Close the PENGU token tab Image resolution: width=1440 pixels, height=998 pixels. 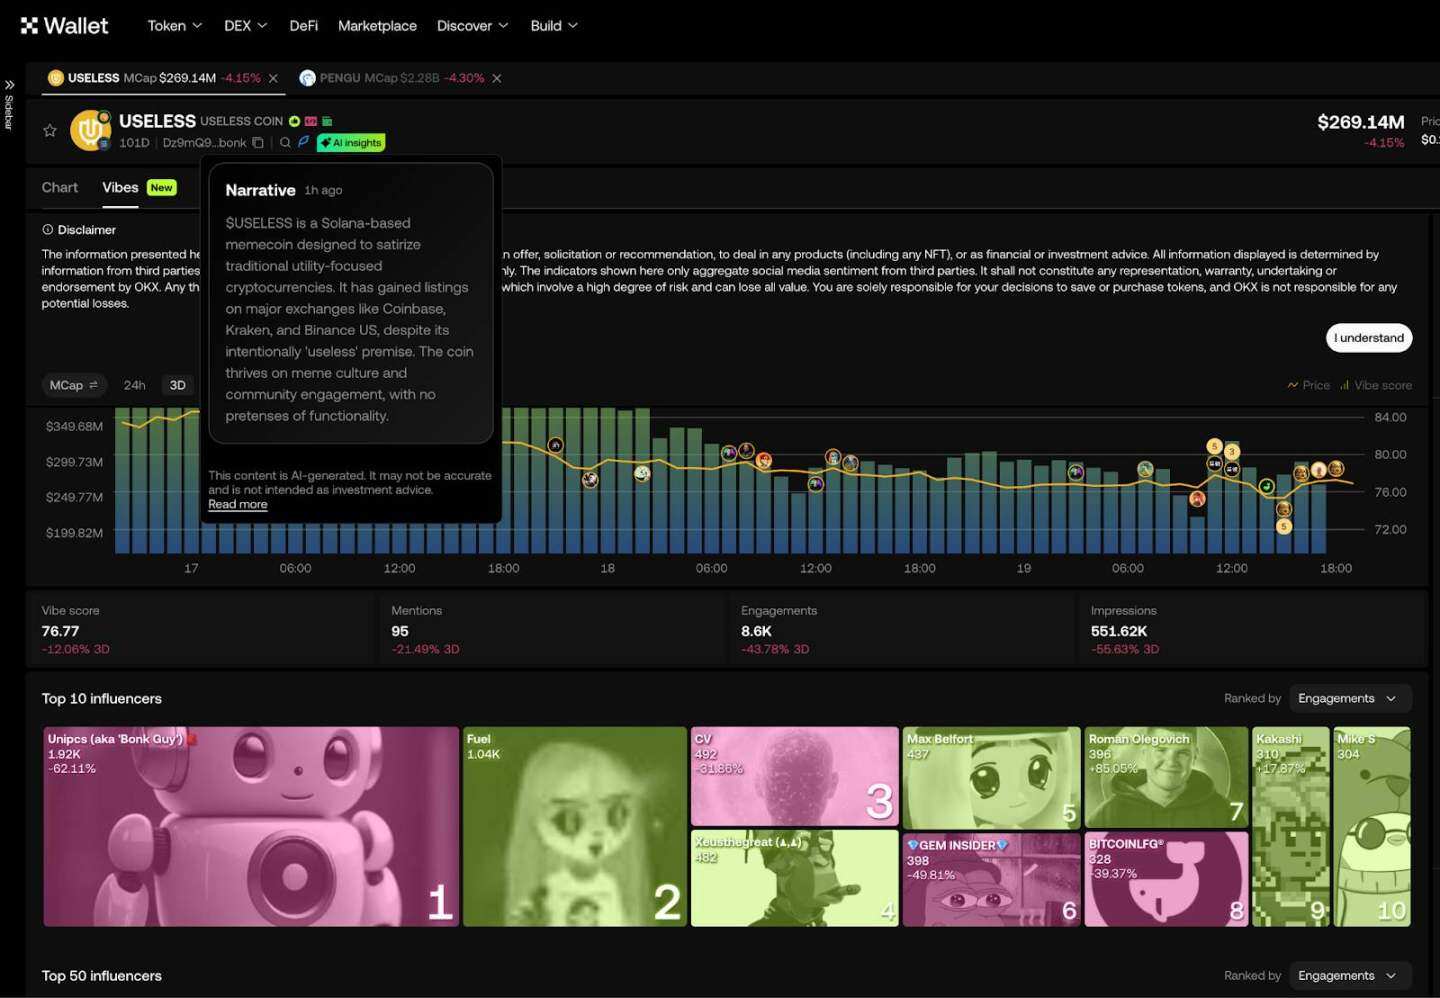pyautogui.click(x=497, y=78)
